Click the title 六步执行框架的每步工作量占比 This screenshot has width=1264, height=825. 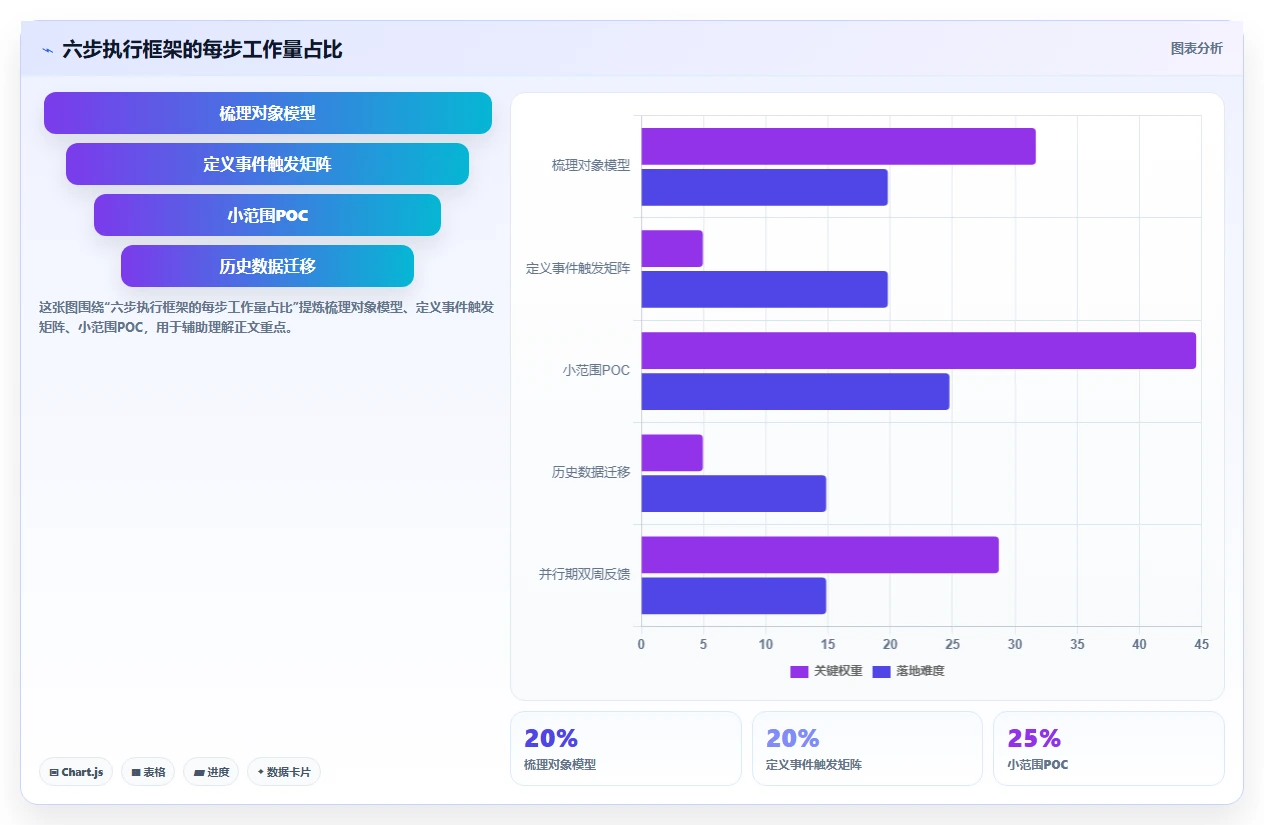tap(202, 50)
